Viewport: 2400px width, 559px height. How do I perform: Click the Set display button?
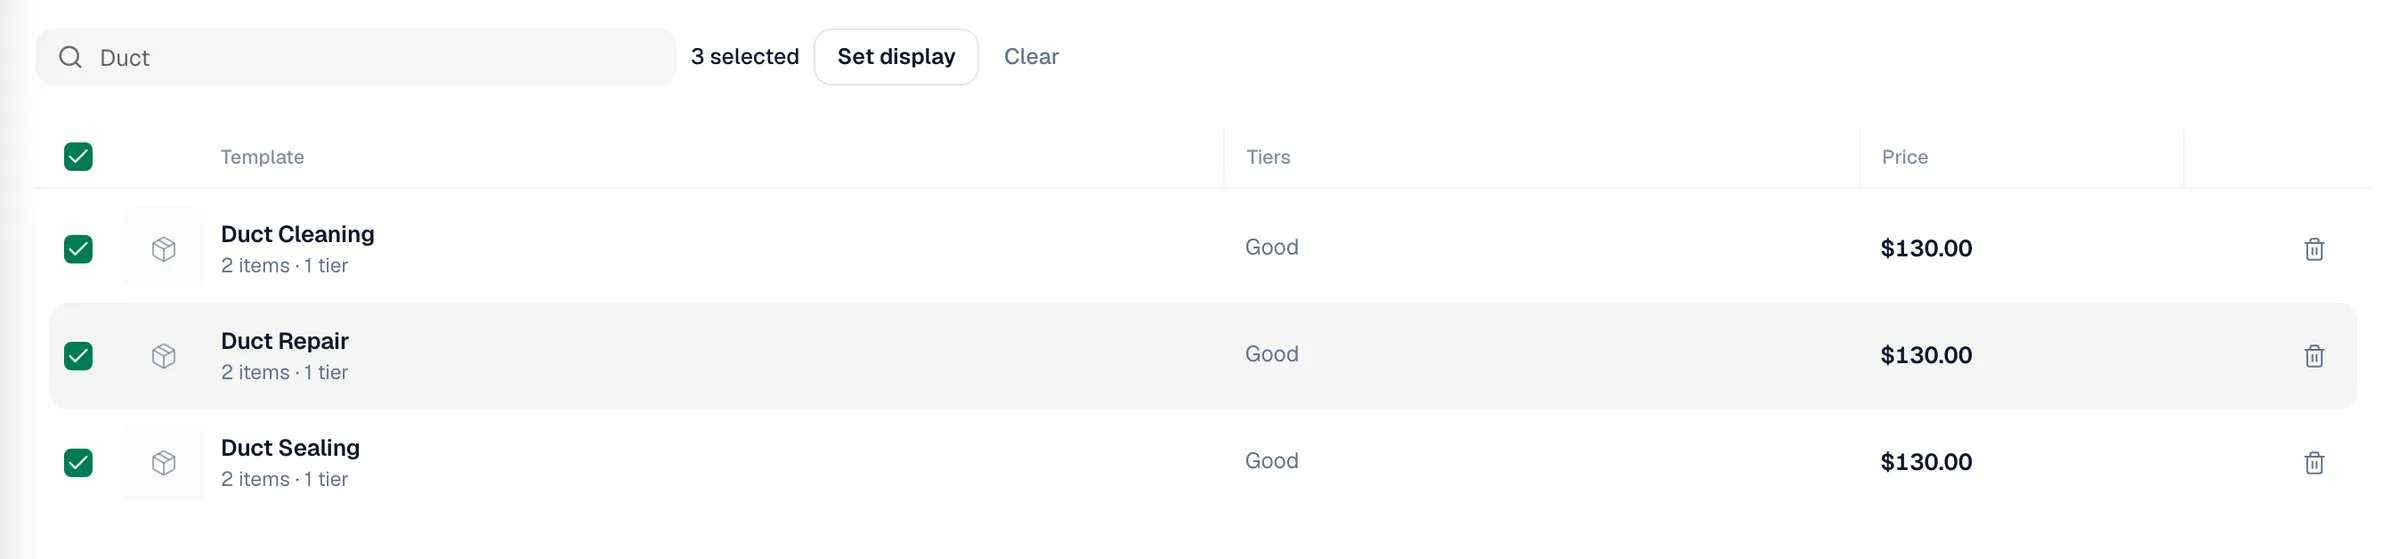coord(896,57)
